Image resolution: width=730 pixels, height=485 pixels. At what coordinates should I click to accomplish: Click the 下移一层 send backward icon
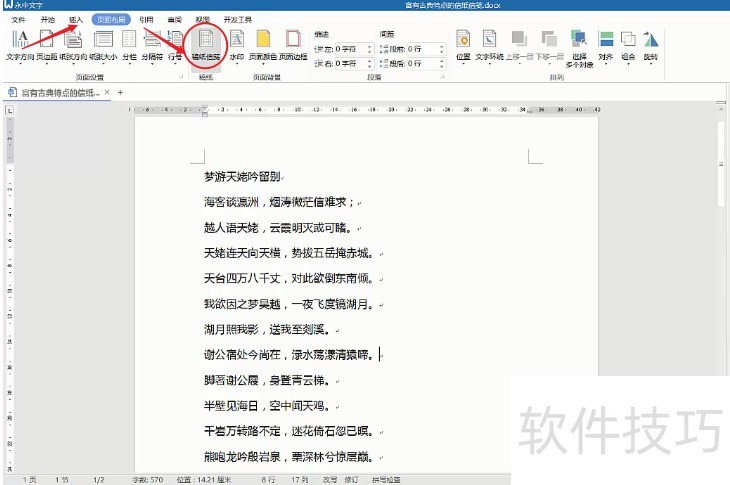pos(549,39)
